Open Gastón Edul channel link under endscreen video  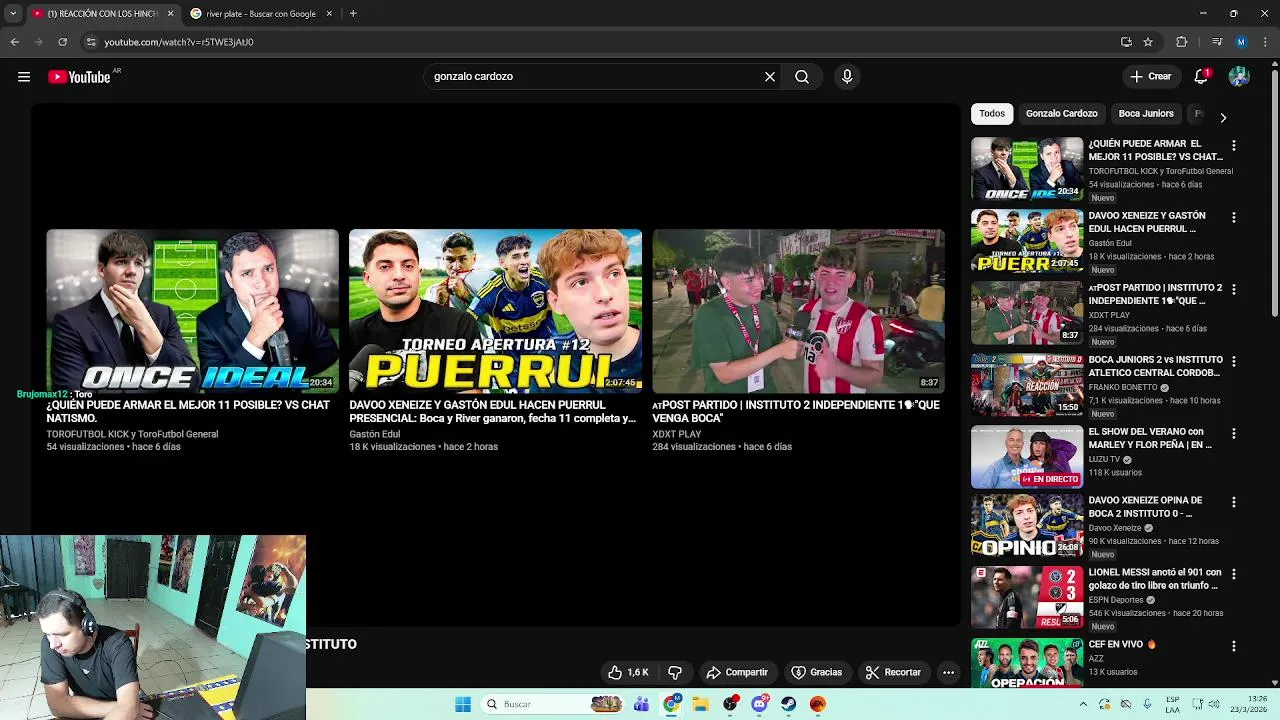375,434
